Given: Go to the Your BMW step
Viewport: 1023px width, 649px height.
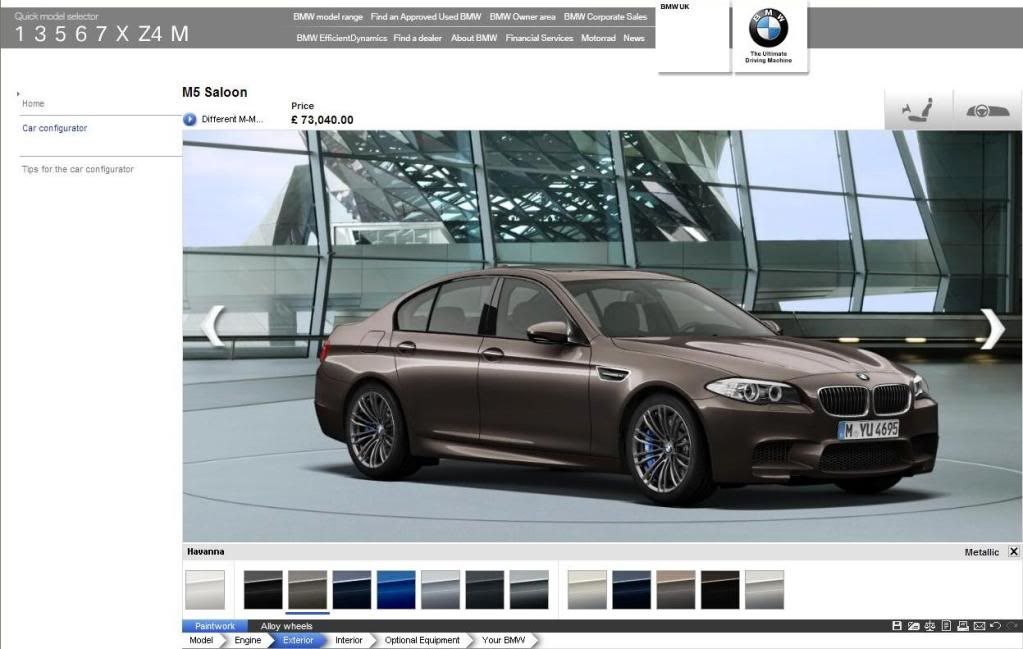Looking at the screenshot, I should click(x=503, y=641).
